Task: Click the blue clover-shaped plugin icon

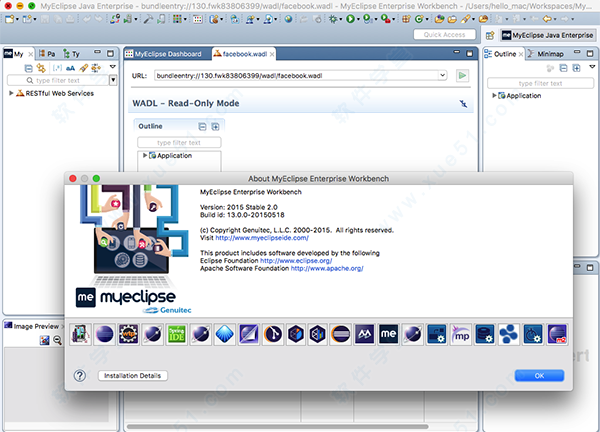Action: click(x=509, y=334)
